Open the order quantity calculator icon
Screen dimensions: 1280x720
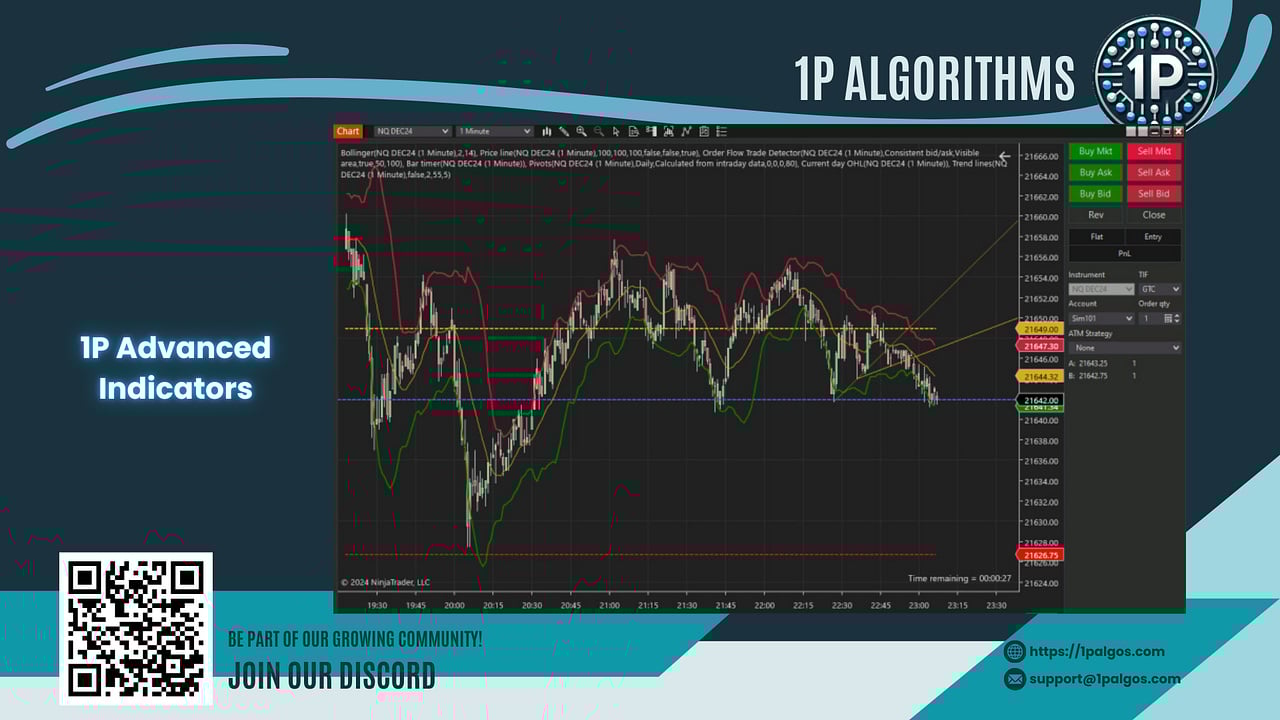pyautogui.click(x=1167, y=318)
